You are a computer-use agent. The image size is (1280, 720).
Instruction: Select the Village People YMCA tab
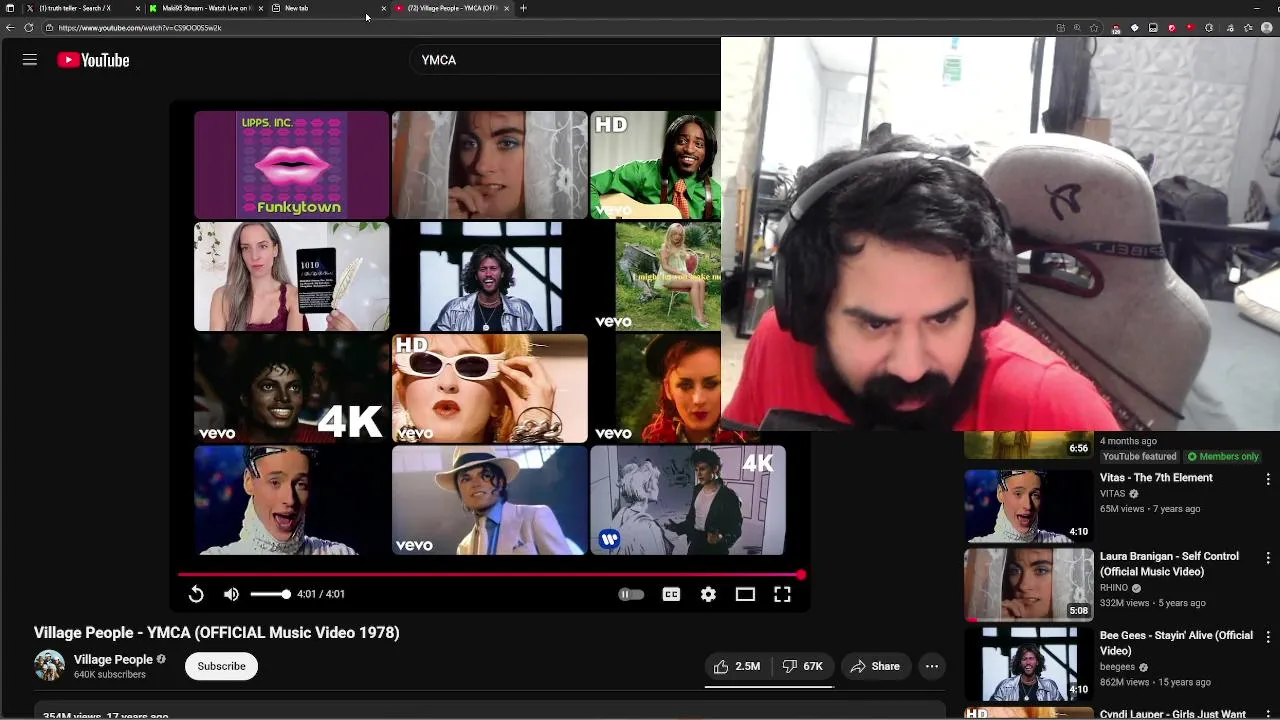click(452, 8)
